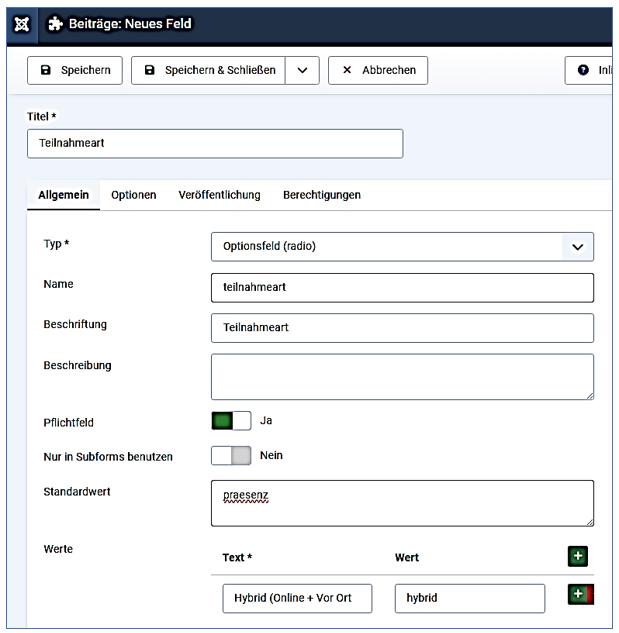Switch to the Optionen tab
This screenshot has height=633, width=619.
point(133,195)
